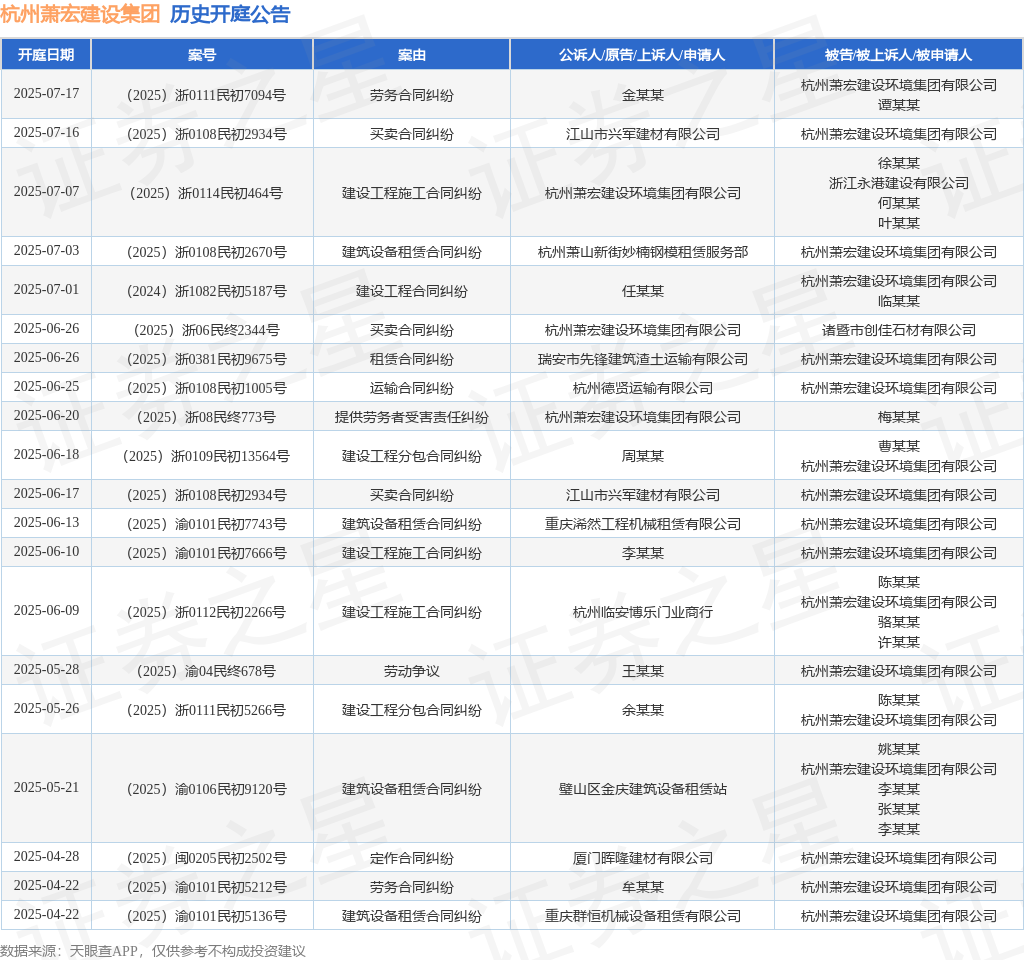The width and height of the screenshot is (1024, 960).
Task: Click case reason 劳动争议
Action: (411, 671)
